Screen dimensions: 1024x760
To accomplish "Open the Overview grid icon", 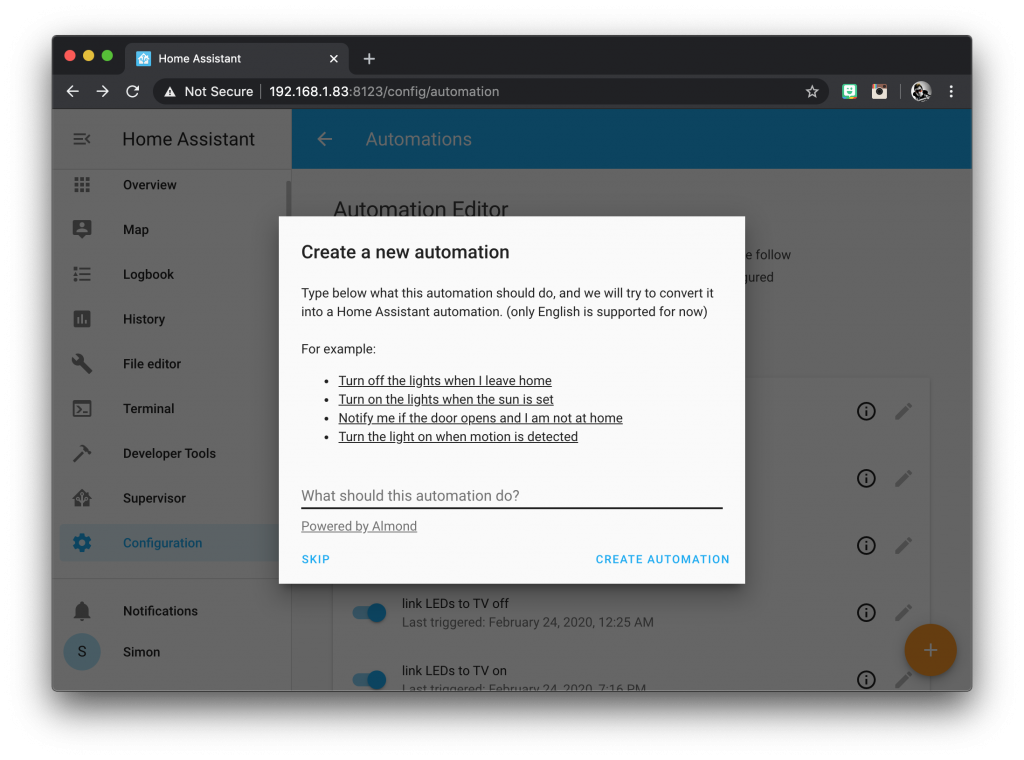I will (x=82, y=185).
